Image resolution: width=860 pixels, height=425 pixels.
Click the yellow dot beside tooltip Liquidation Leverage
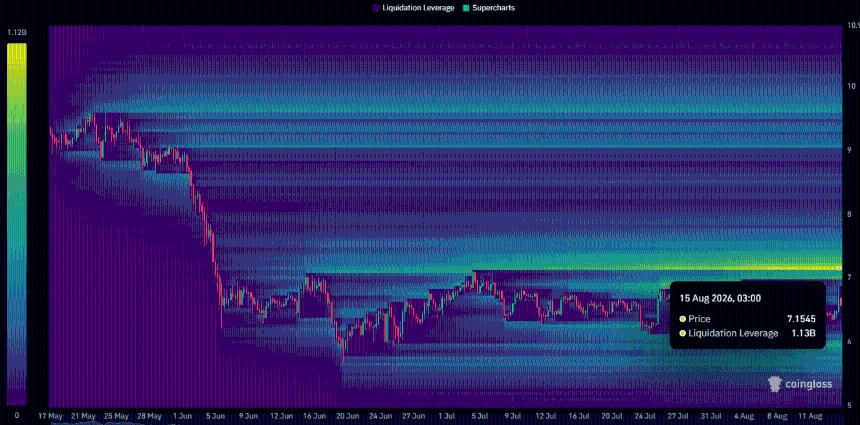point(682,333)
